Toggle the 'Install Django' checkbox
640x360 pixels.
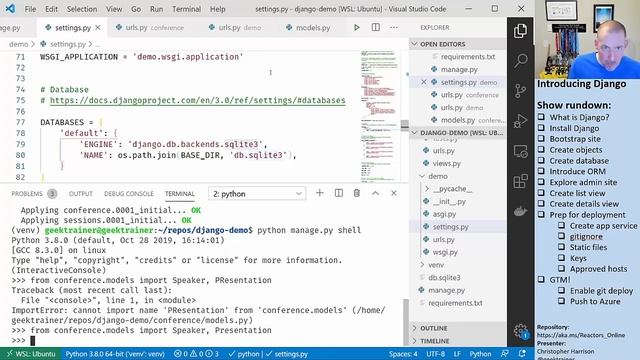click(541, 128)
